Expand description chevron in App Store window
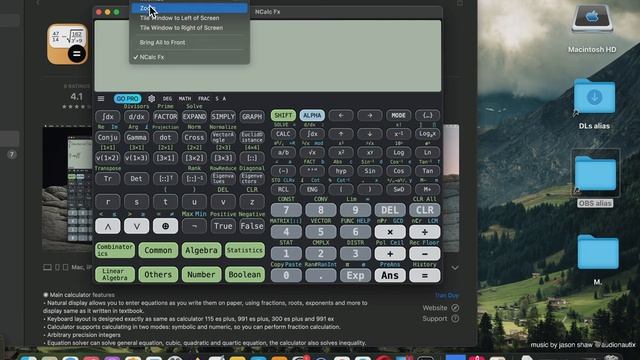This screenshot has width=640, height=360. coord(455,268)
